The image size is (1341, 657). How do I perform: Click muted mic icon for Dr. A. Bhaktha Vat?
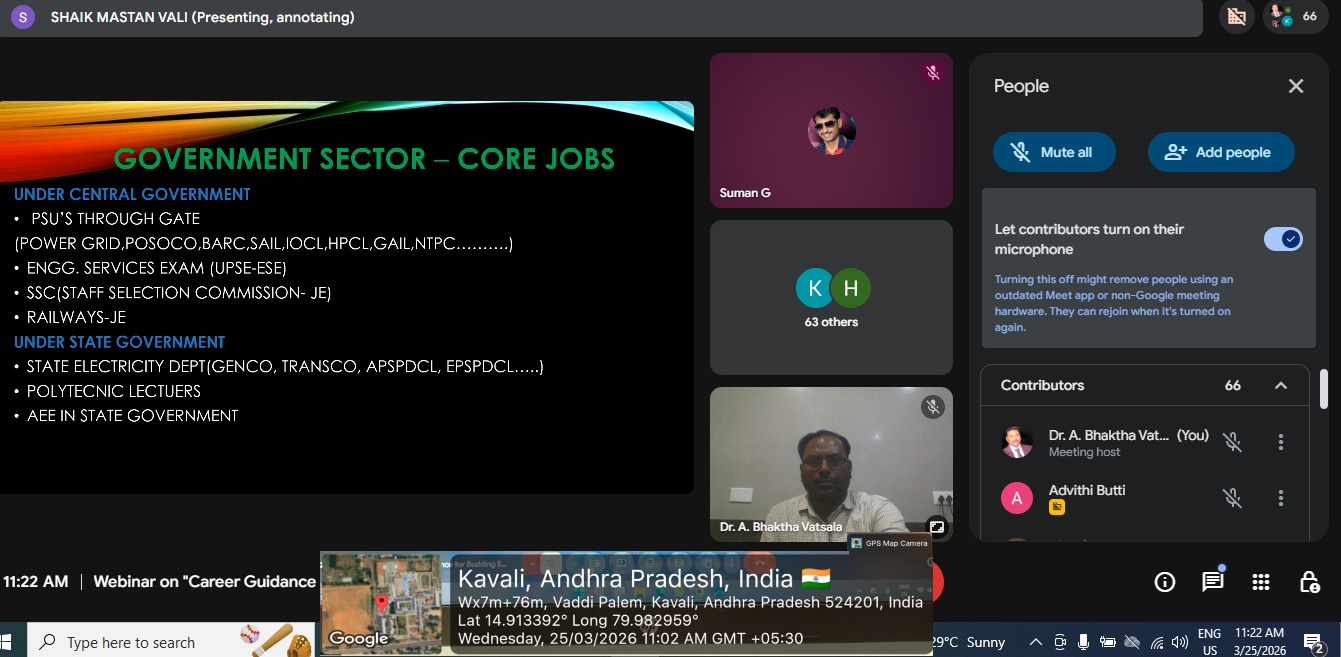tap(1233, 442)
